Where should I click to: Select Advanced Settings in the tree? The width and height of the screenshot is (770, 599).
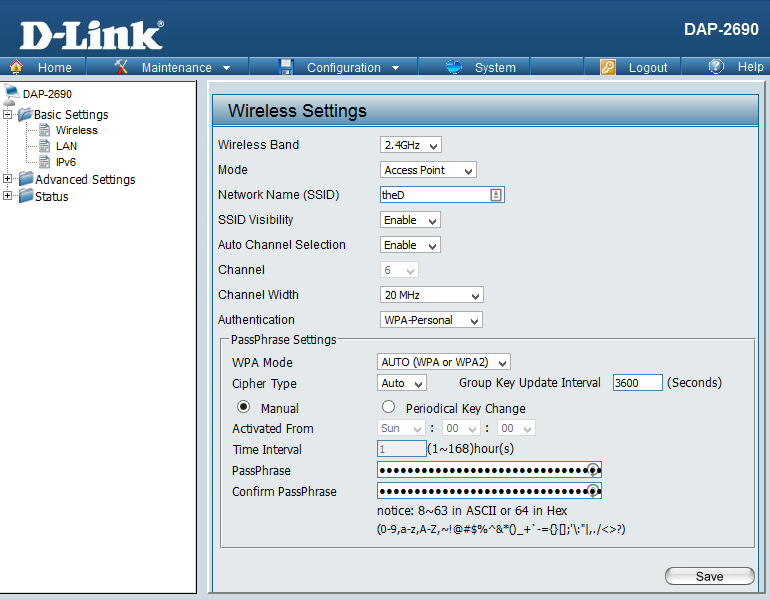click(85, 179)
